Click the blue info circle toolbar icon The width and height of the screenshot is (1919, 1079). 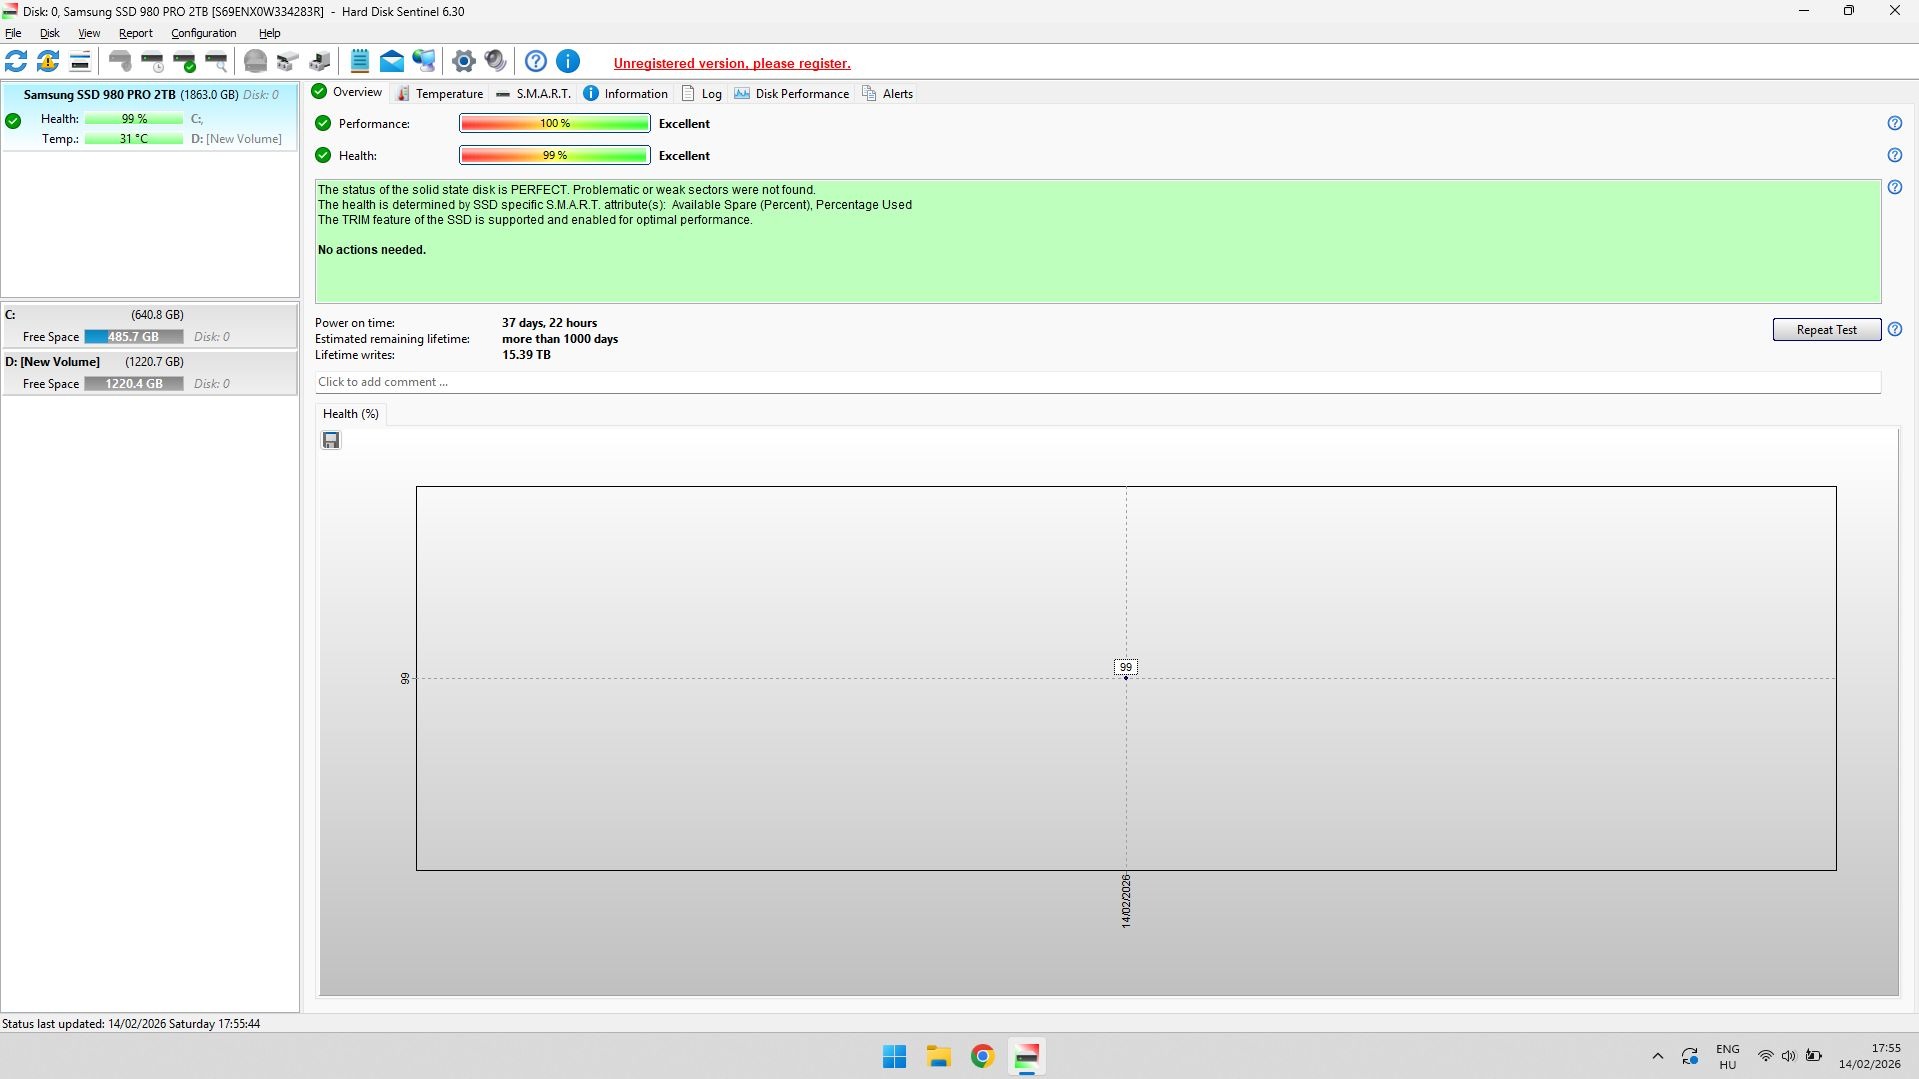tap(568, 62)
